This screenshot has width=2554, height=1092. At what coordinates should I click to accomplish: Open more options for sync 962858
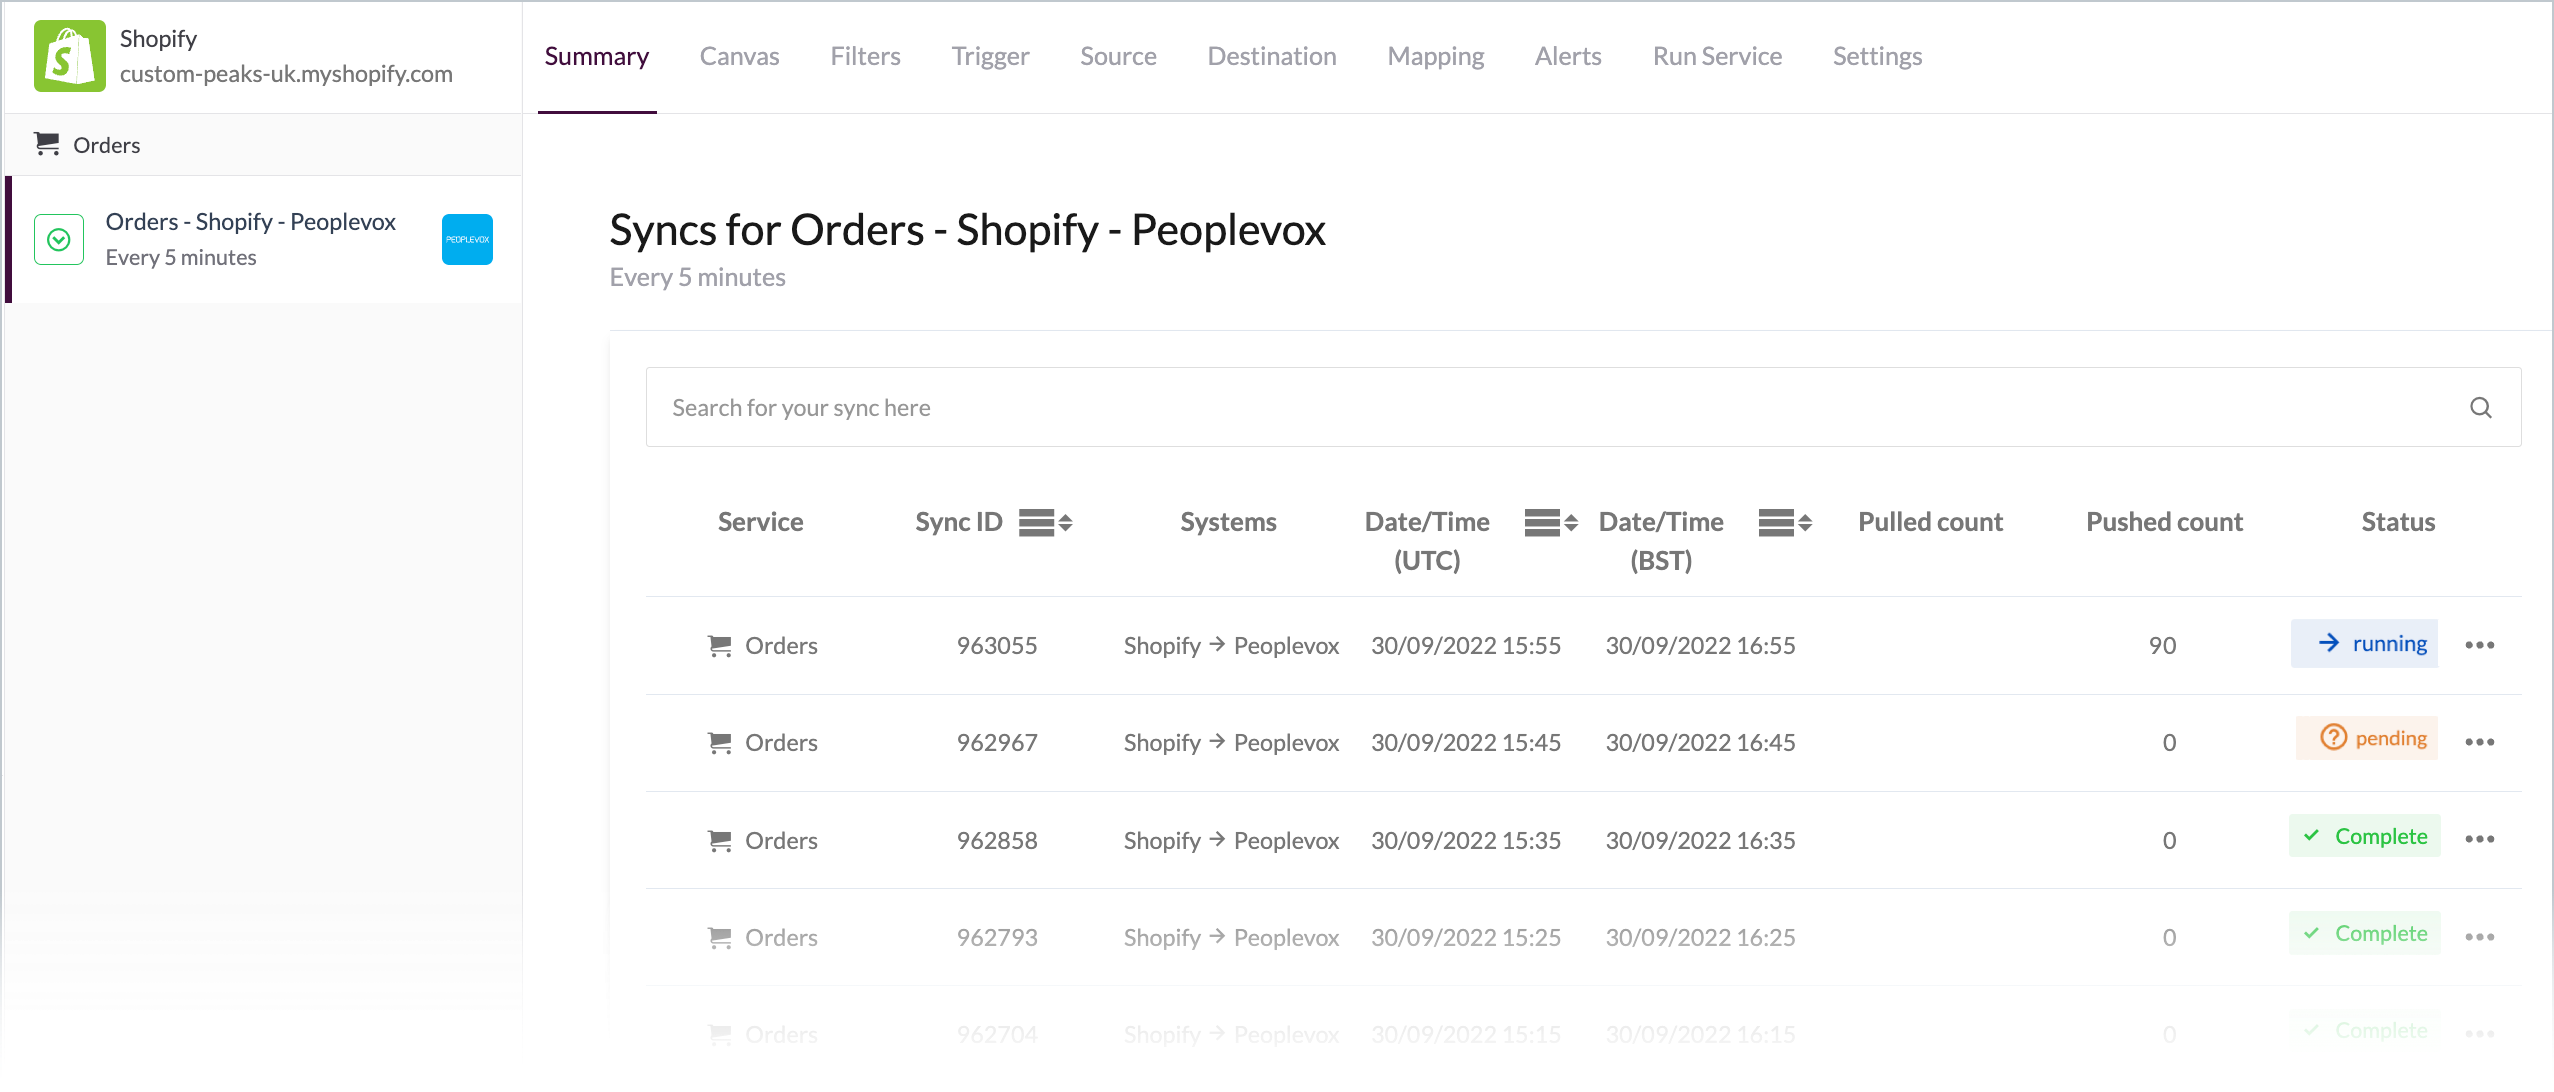tap(2479, 839)
